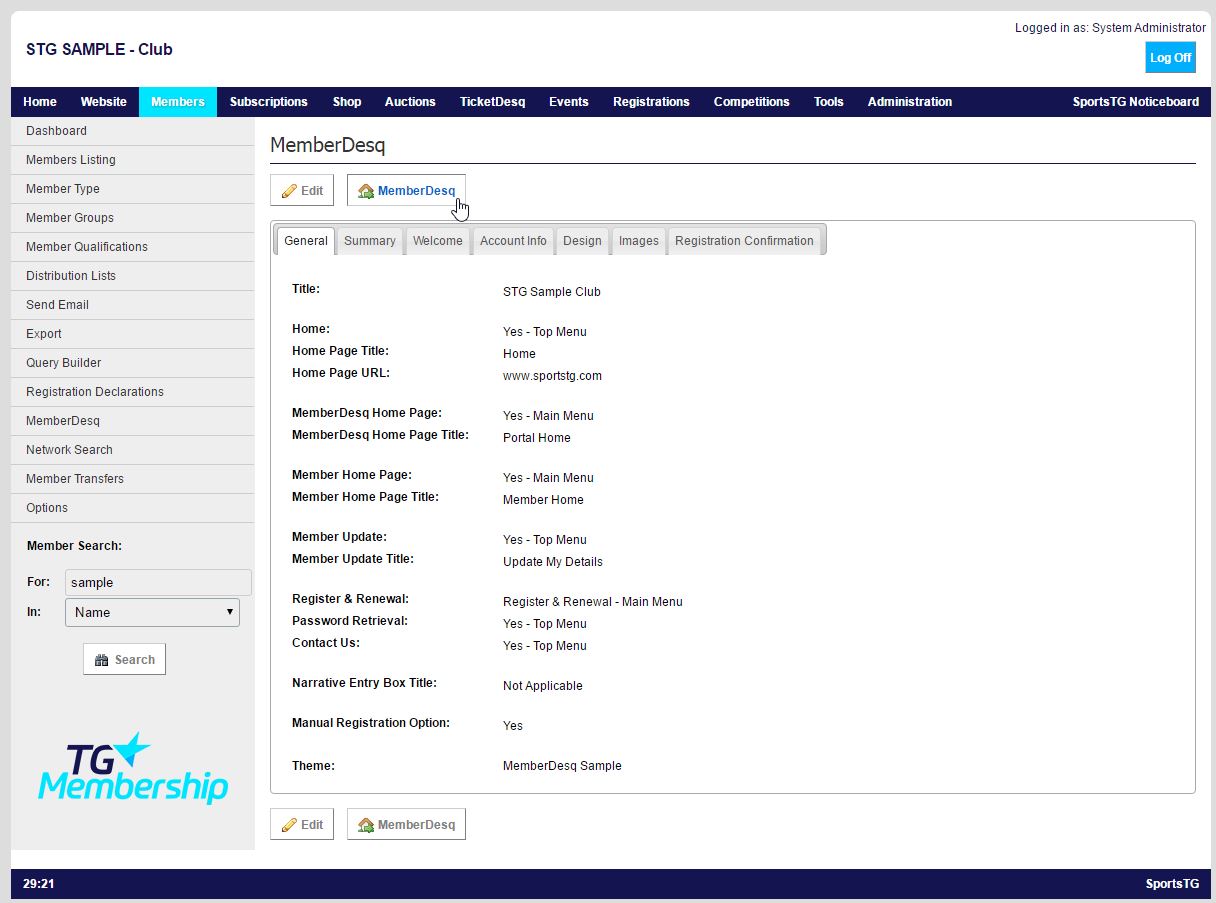Click the 29:21 session timer

tap(38, 884)
